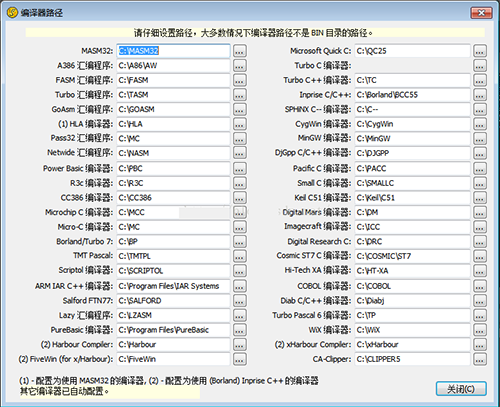The height and width of the screenshot is (407, 500).
Task: Browse for the CA-Clipper path
Action: coord(480,359)
